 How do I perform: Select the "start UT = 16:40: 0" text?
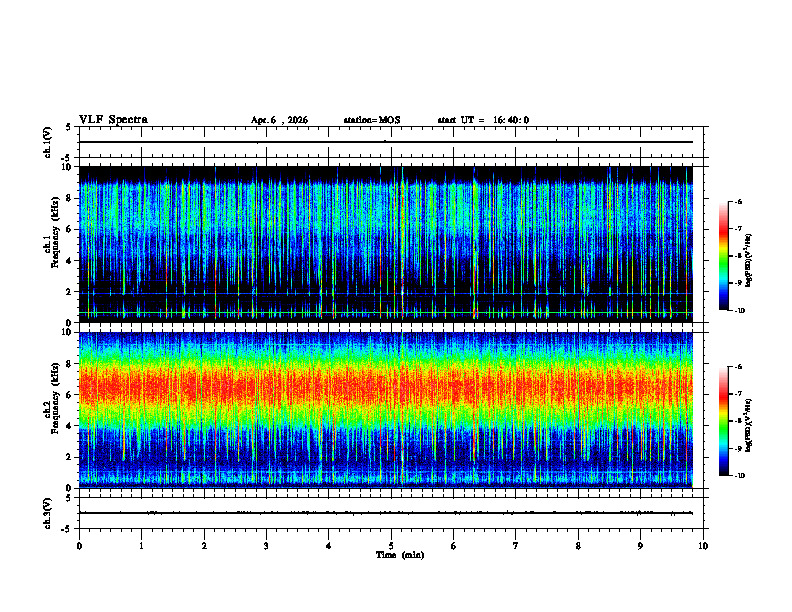[483, 120]
